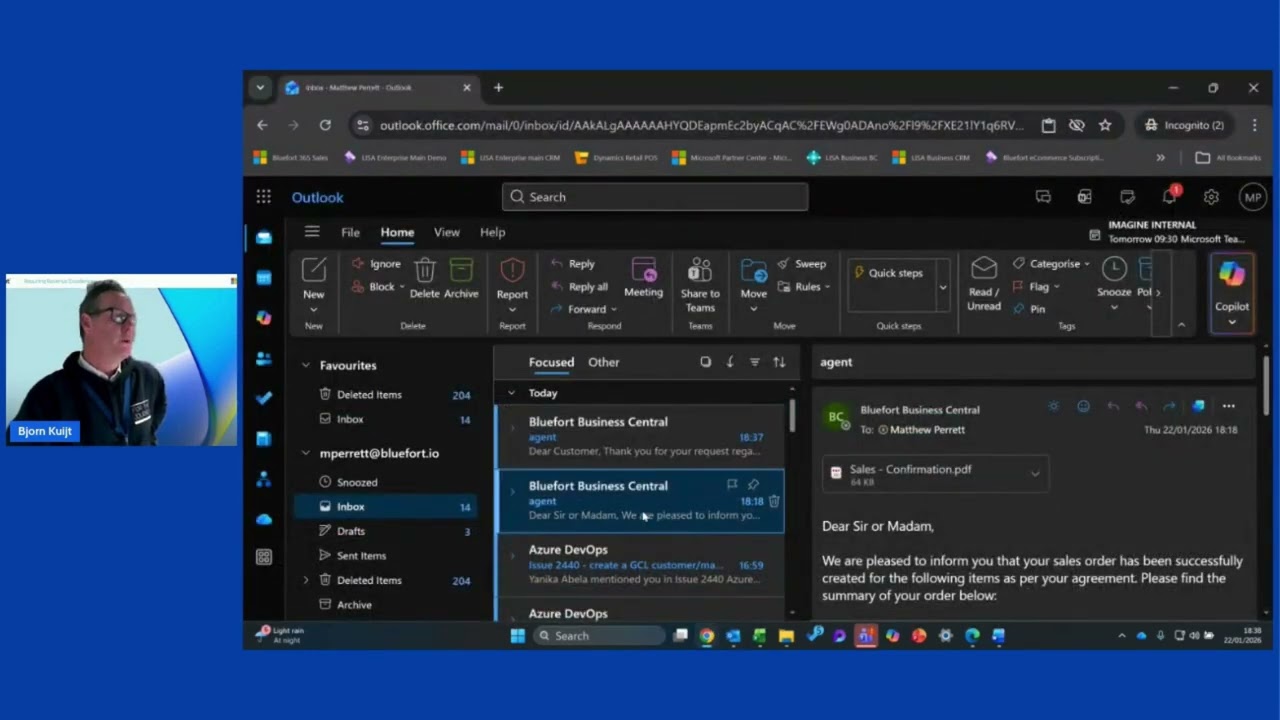Viewport: 1280px width, 720px height.
Task: Click Sweep in the Move group
Action: (802, 264)
